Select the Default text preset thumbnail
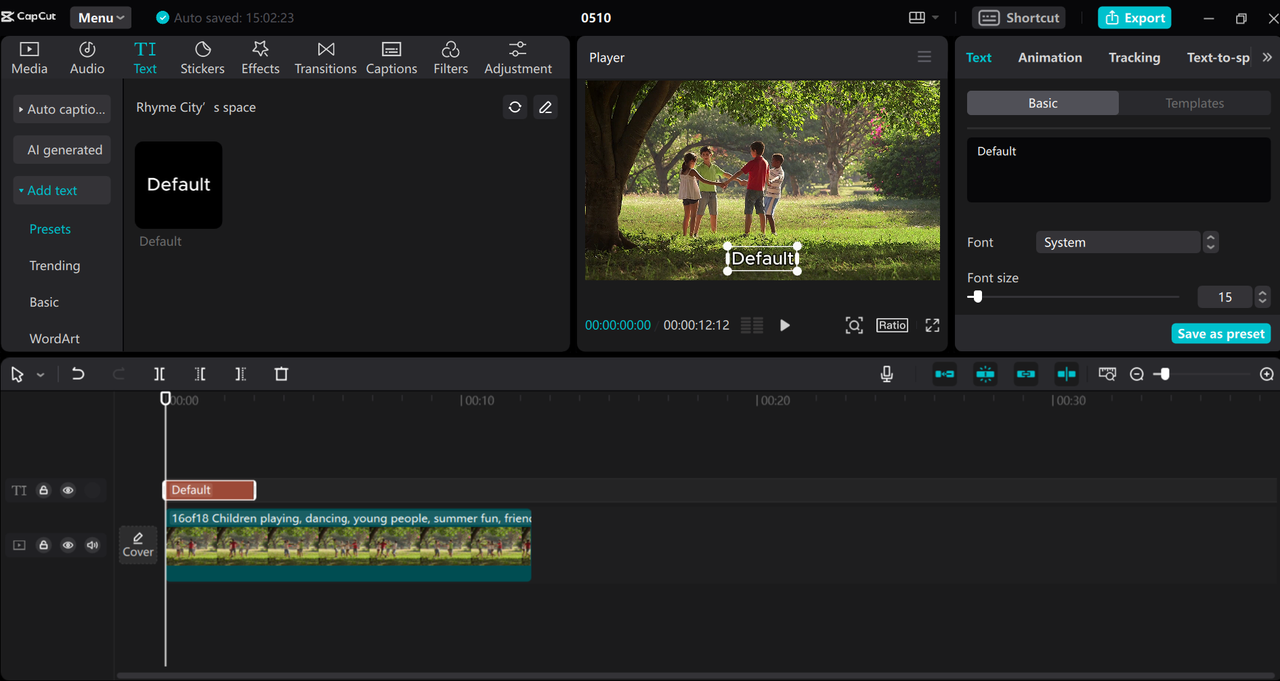This screenshot has height=681, width=1280. (x=179, y=185)
